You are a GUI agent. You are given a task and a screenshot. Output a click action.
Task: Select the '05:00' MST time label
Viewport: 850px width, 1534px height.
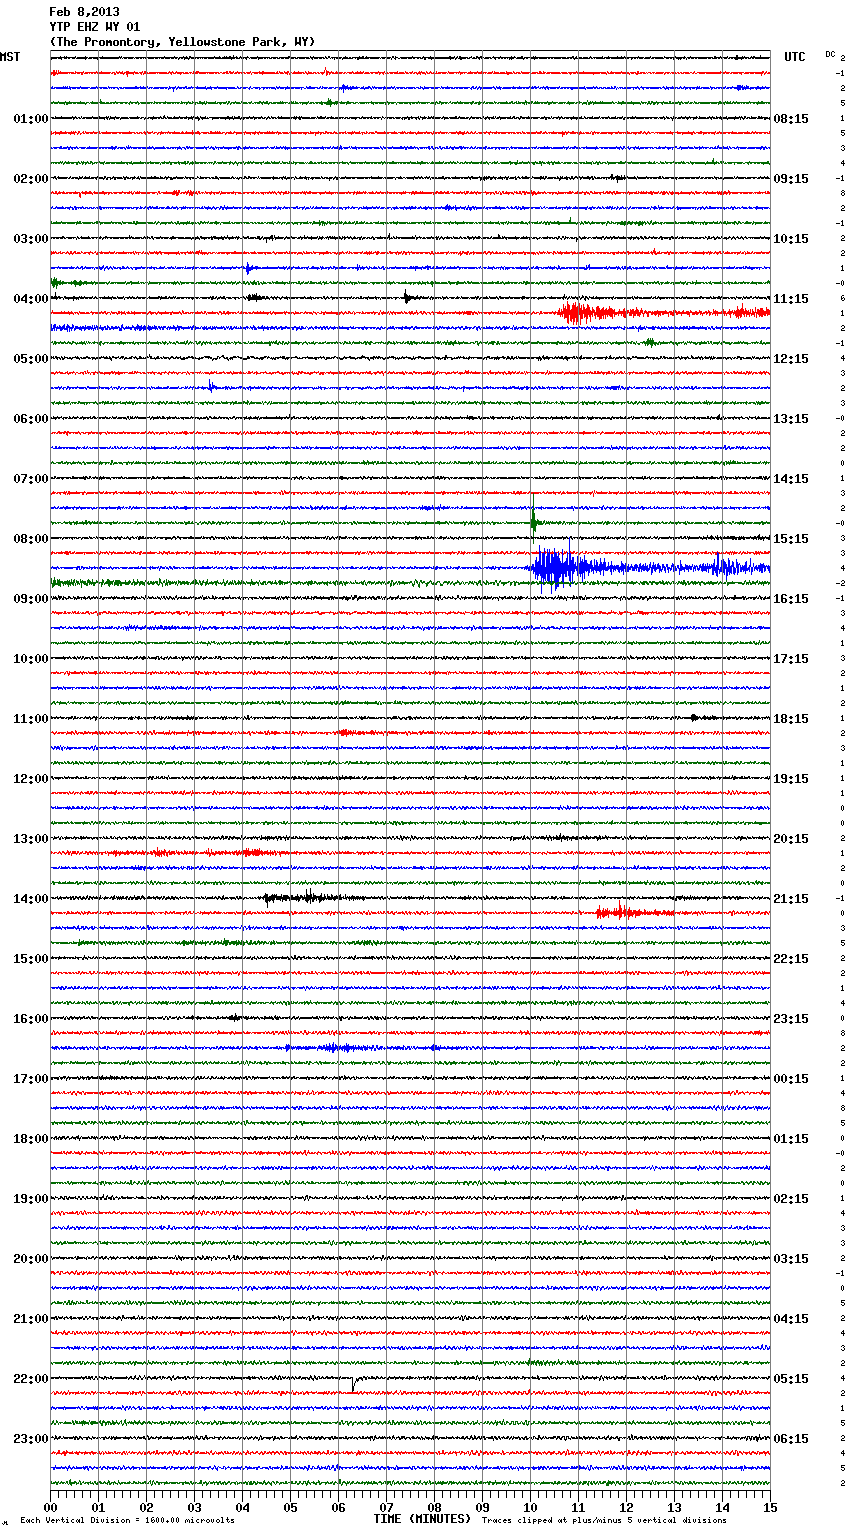pyautogui.click(x=31, y=359)
